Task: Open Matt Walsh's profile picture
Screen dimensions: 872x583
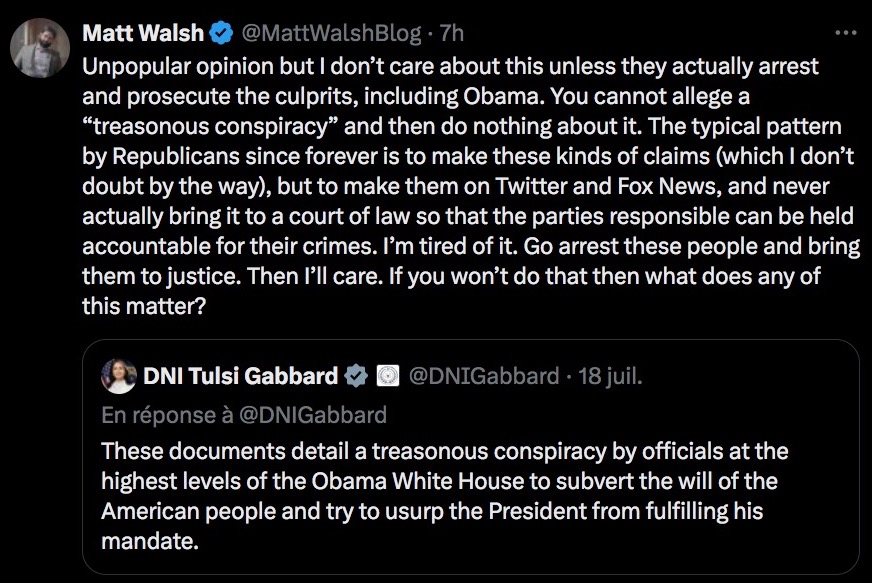Action: [x=40, y=47]
